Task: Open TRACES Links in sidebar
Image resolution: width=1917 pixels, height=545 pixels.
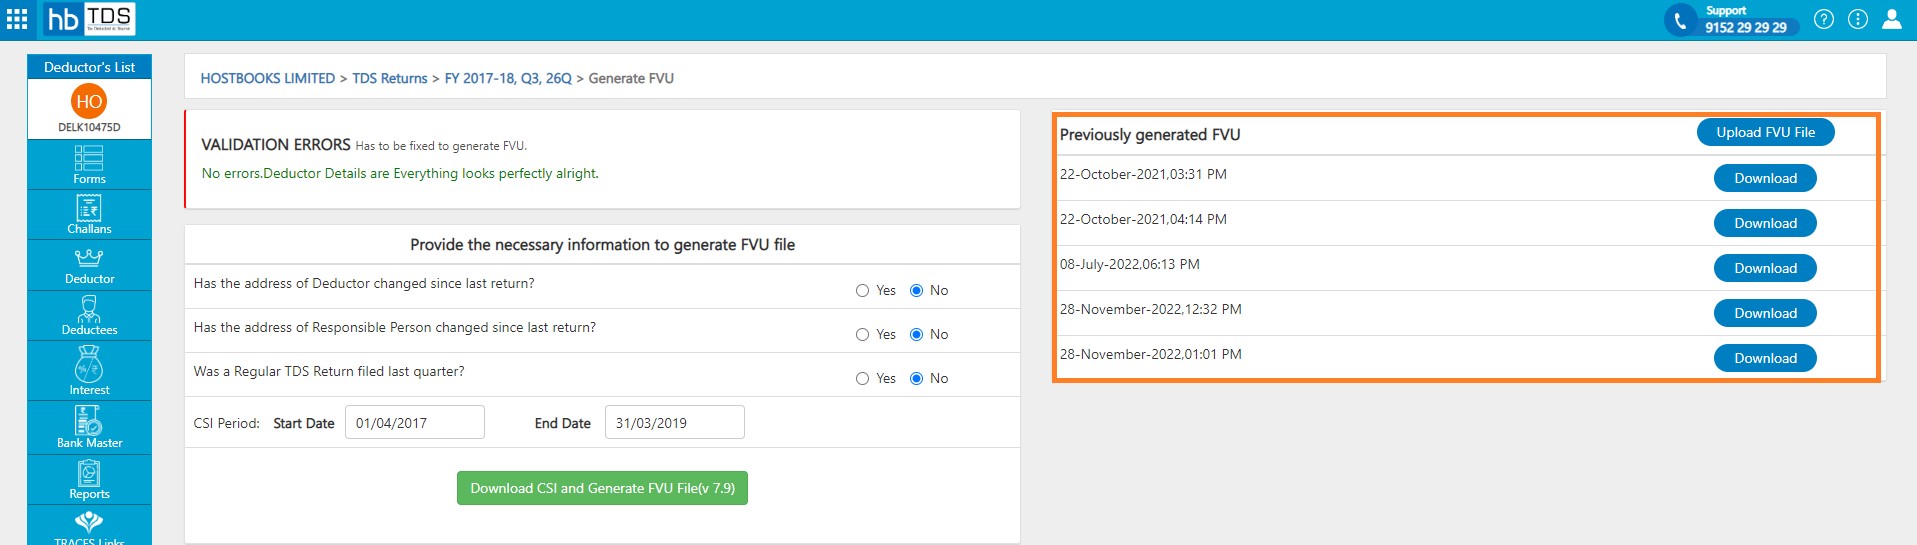Action: pyautogui.click(x=89, y=527)
